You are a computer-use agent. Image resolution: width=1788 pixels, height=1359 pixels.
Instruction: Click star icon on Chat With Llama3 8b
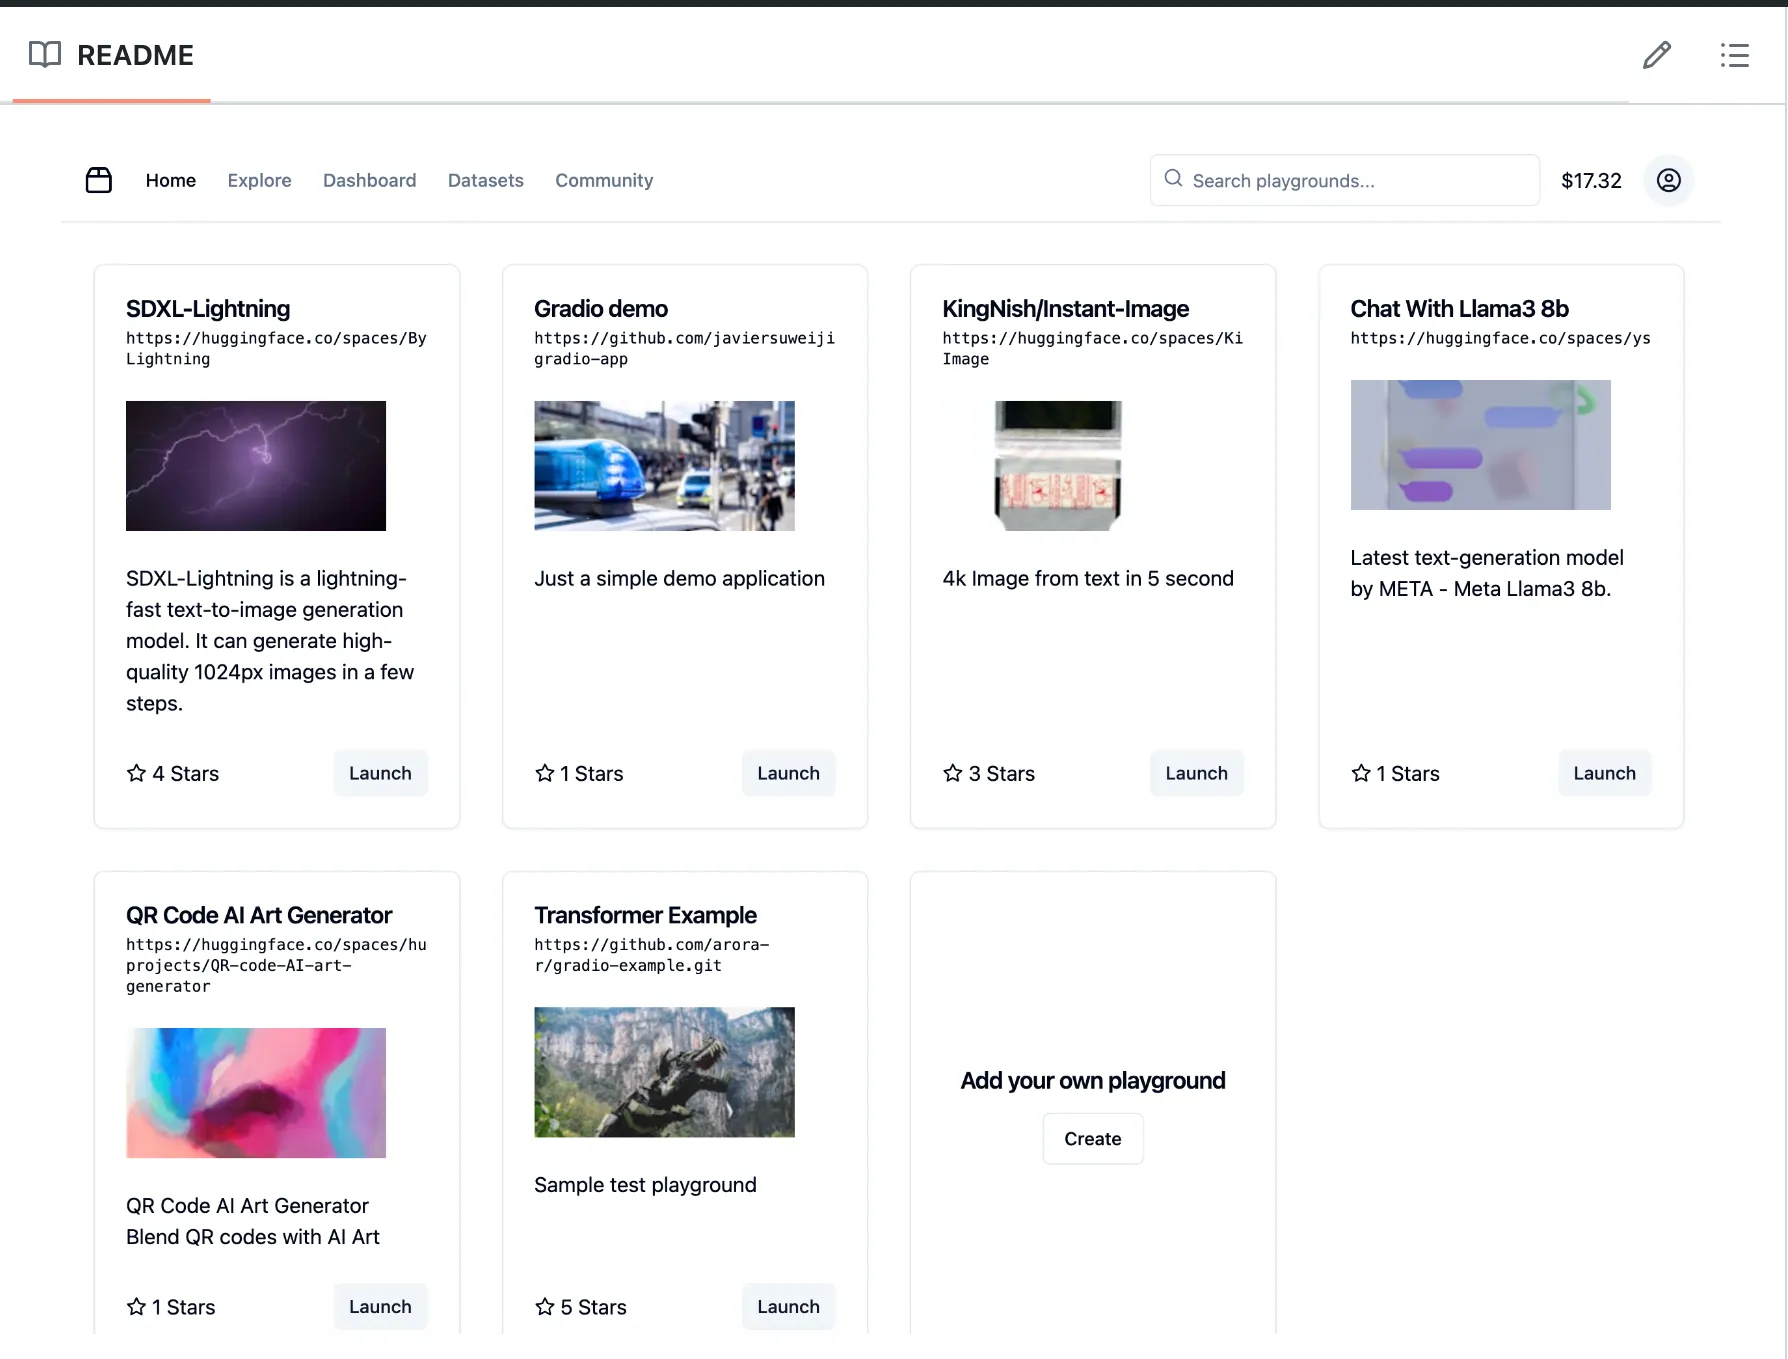coord(1361,773)
